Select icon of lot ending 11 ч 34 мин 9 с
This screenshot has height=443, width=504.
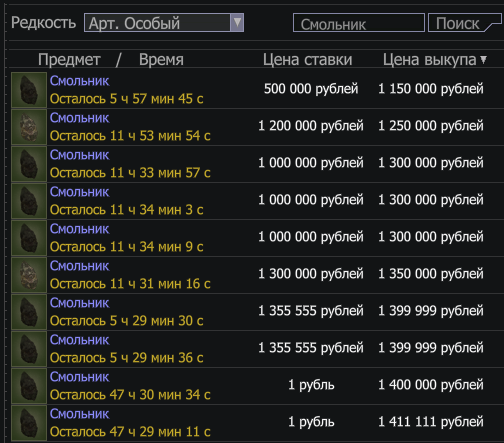[x=29, y=238]
